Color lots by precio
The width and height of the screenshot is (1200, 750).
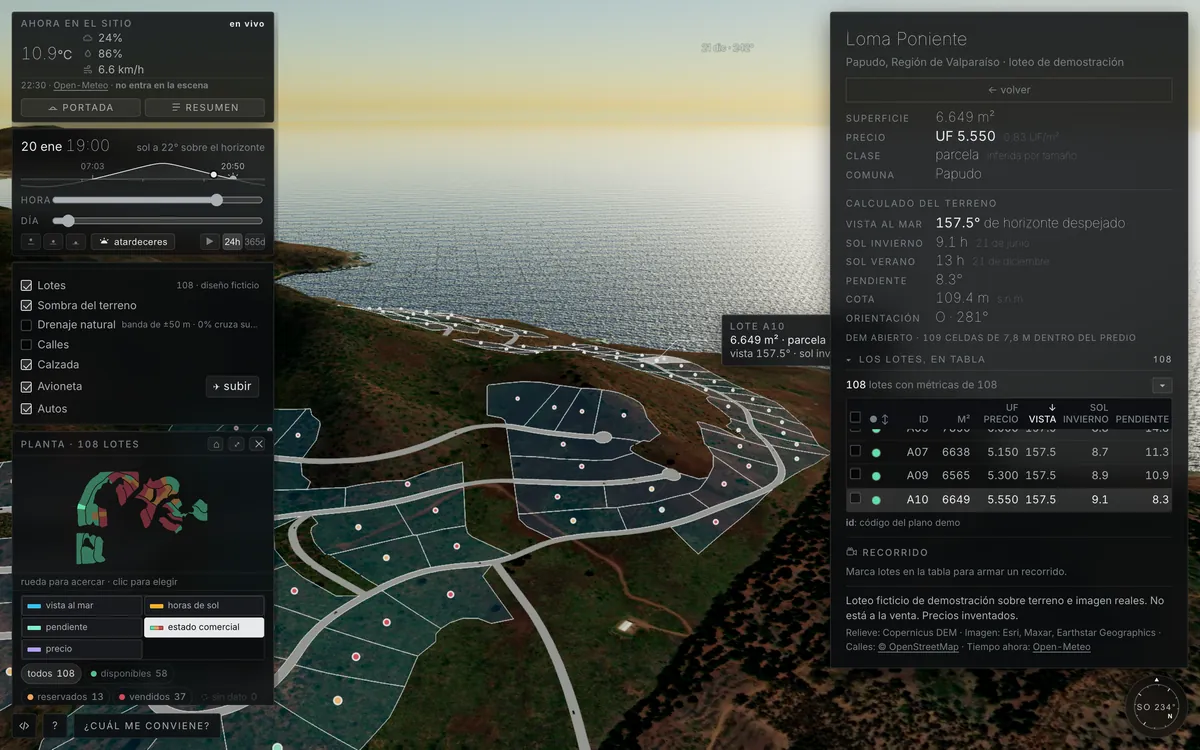[82, 649]
